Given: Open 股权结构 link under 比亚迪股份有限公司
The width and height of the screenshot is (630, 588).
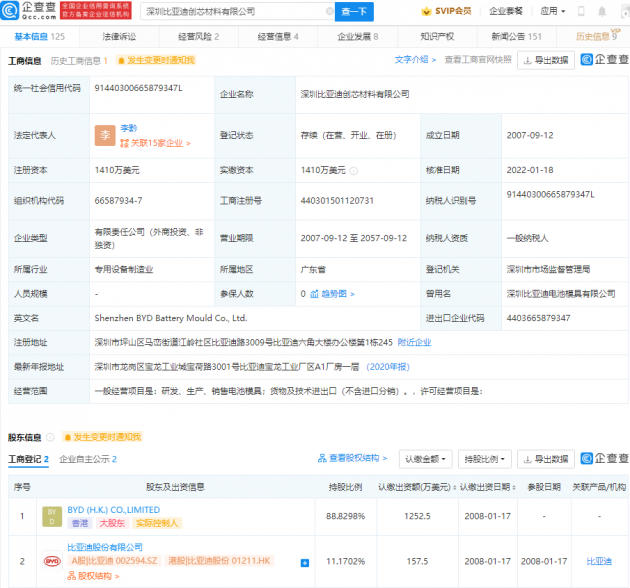Looking at the screenshot, I should 94,576.
